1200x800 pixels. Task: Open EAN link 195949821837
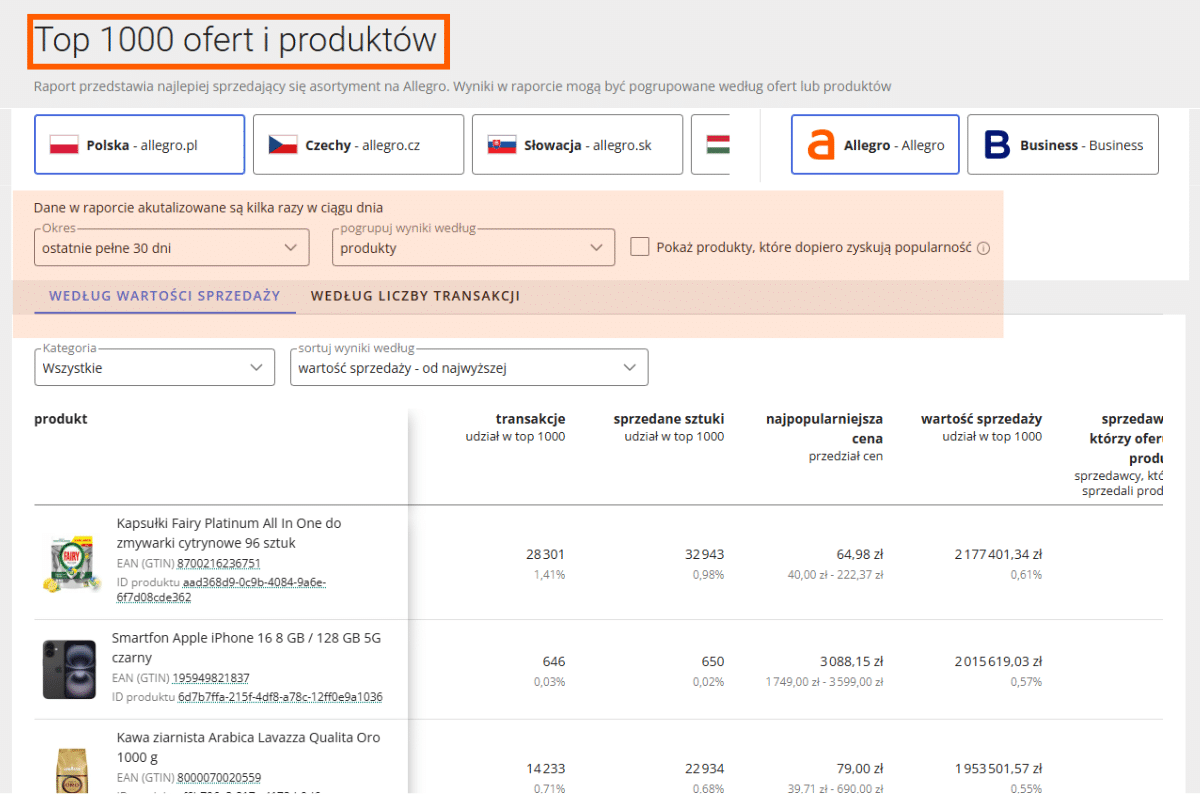213,678
